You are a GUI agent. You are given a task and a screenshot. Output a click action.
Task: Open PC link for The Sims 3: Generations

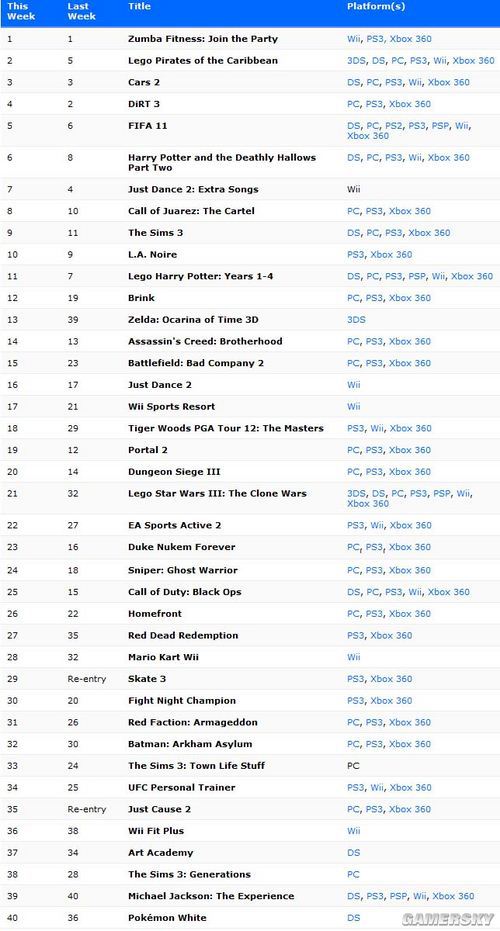pyautogui.click(x=353, y=874)
